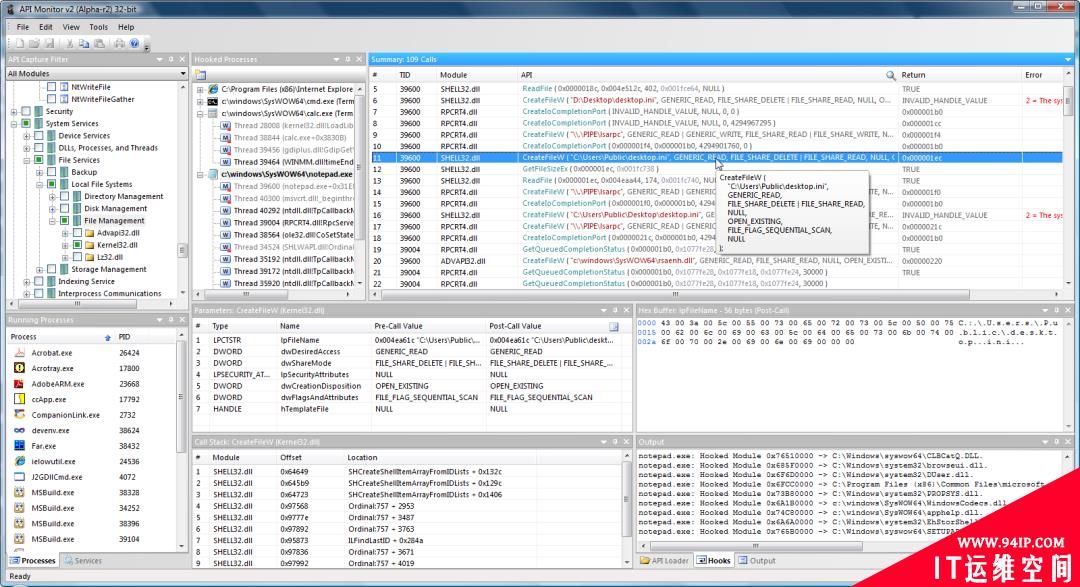Viewport: 1080px width, 587px height.
Task: Select the lpFileName parameter row
Action: pos(412,340)
